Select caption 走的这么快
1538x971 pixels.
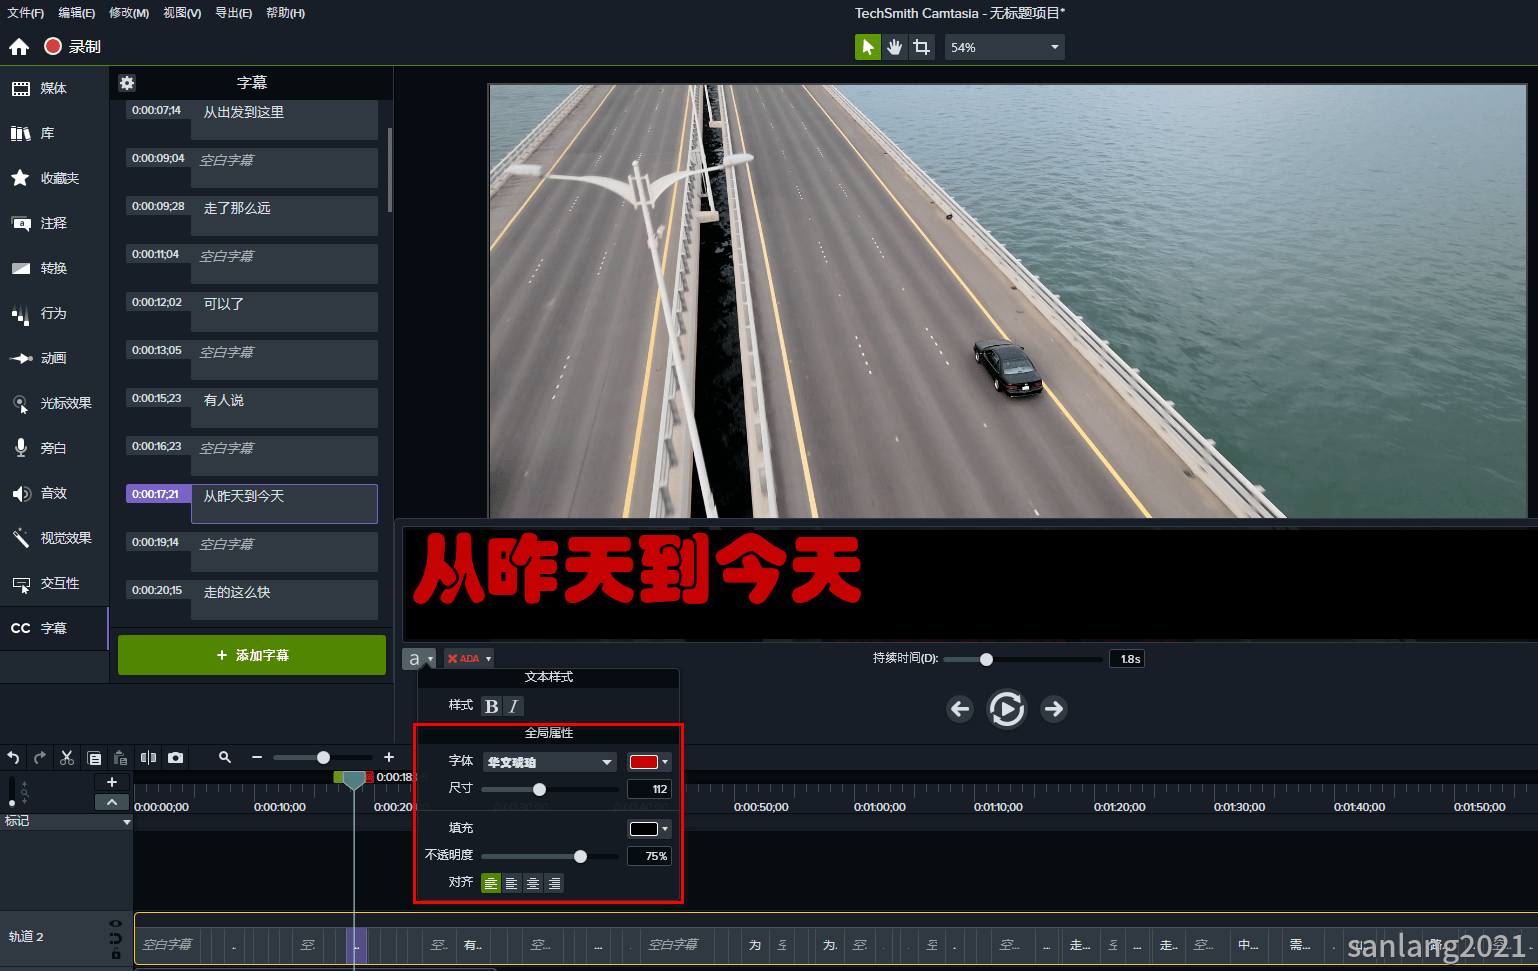(x=284, y=599)
